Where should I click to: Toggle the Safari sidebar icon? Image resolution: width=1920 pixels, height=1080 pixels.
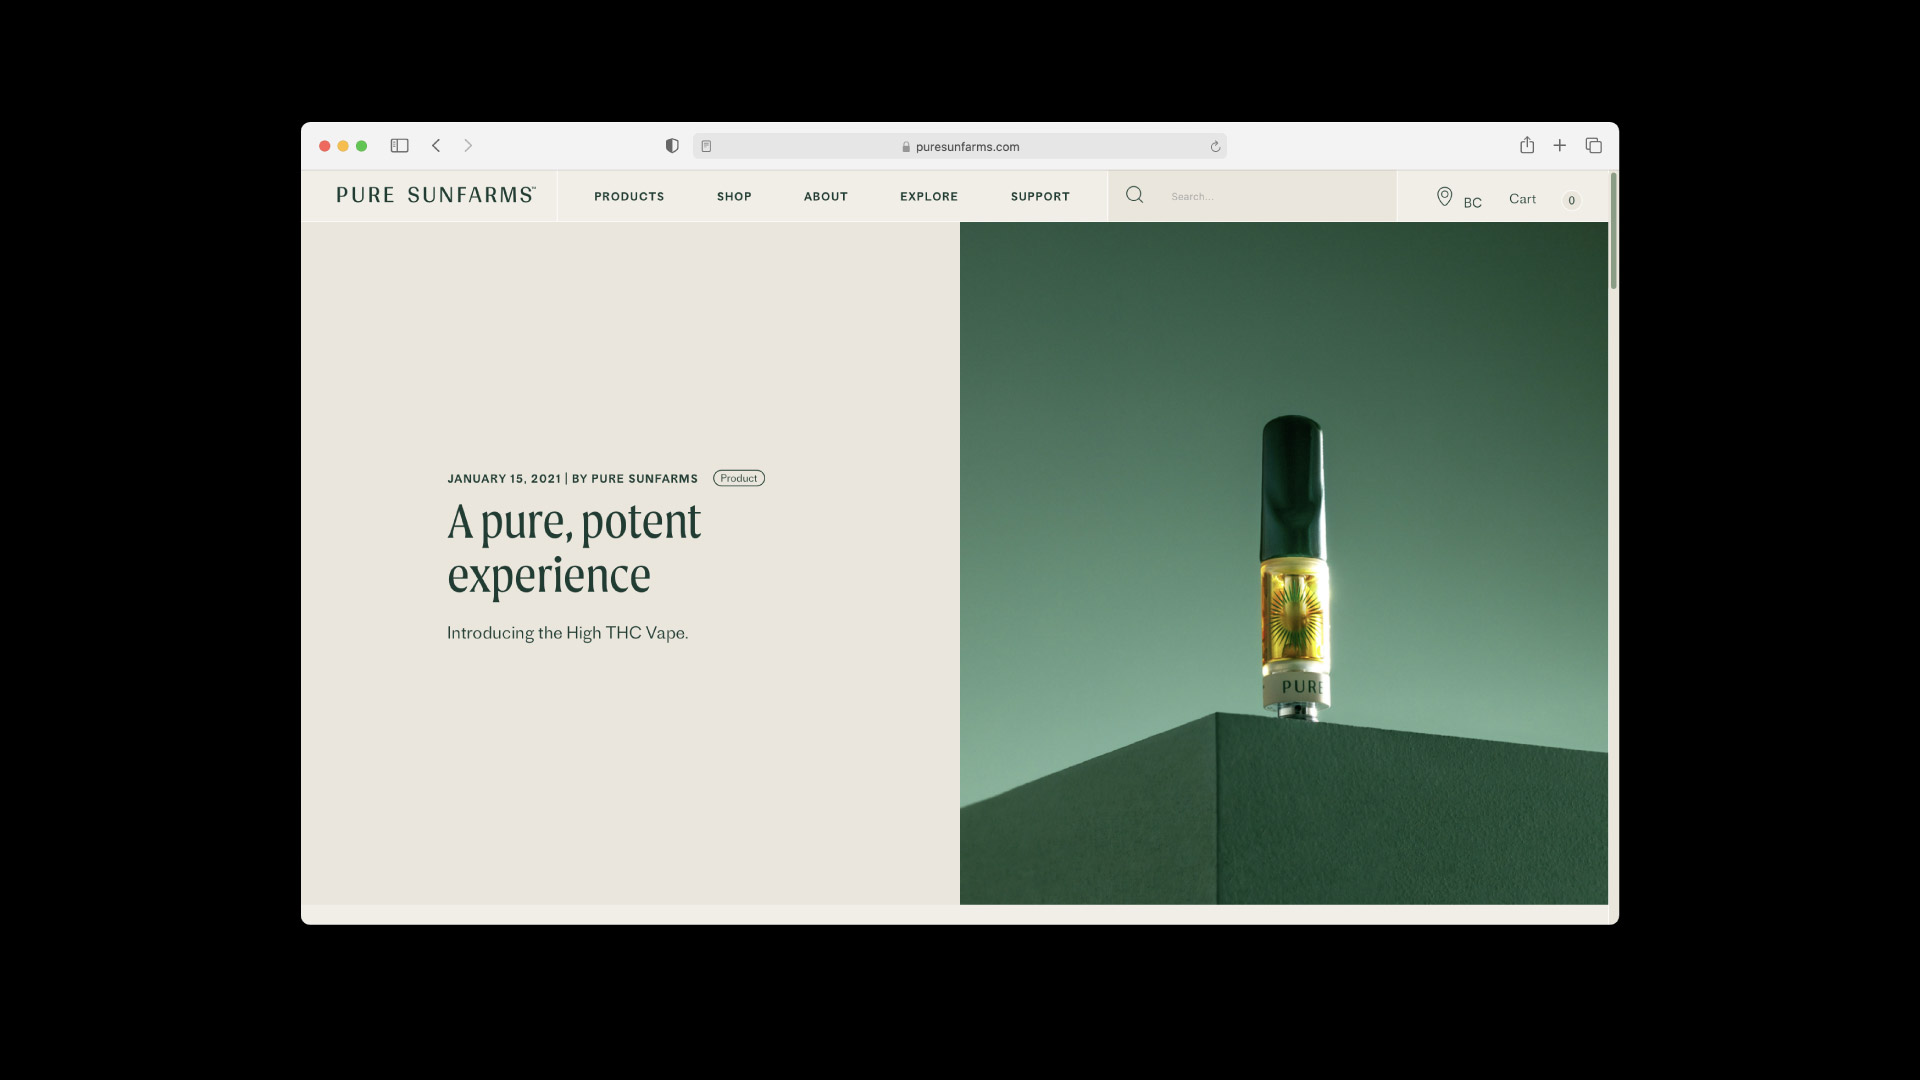point(399,146)
